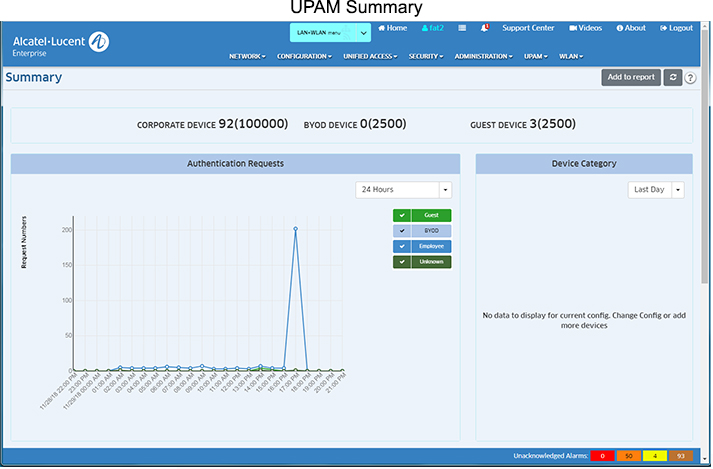This screenshot has height=469, width=713.
Task: Click the BYOD DEVICE 0(2500) count
Action: [355, 124]
